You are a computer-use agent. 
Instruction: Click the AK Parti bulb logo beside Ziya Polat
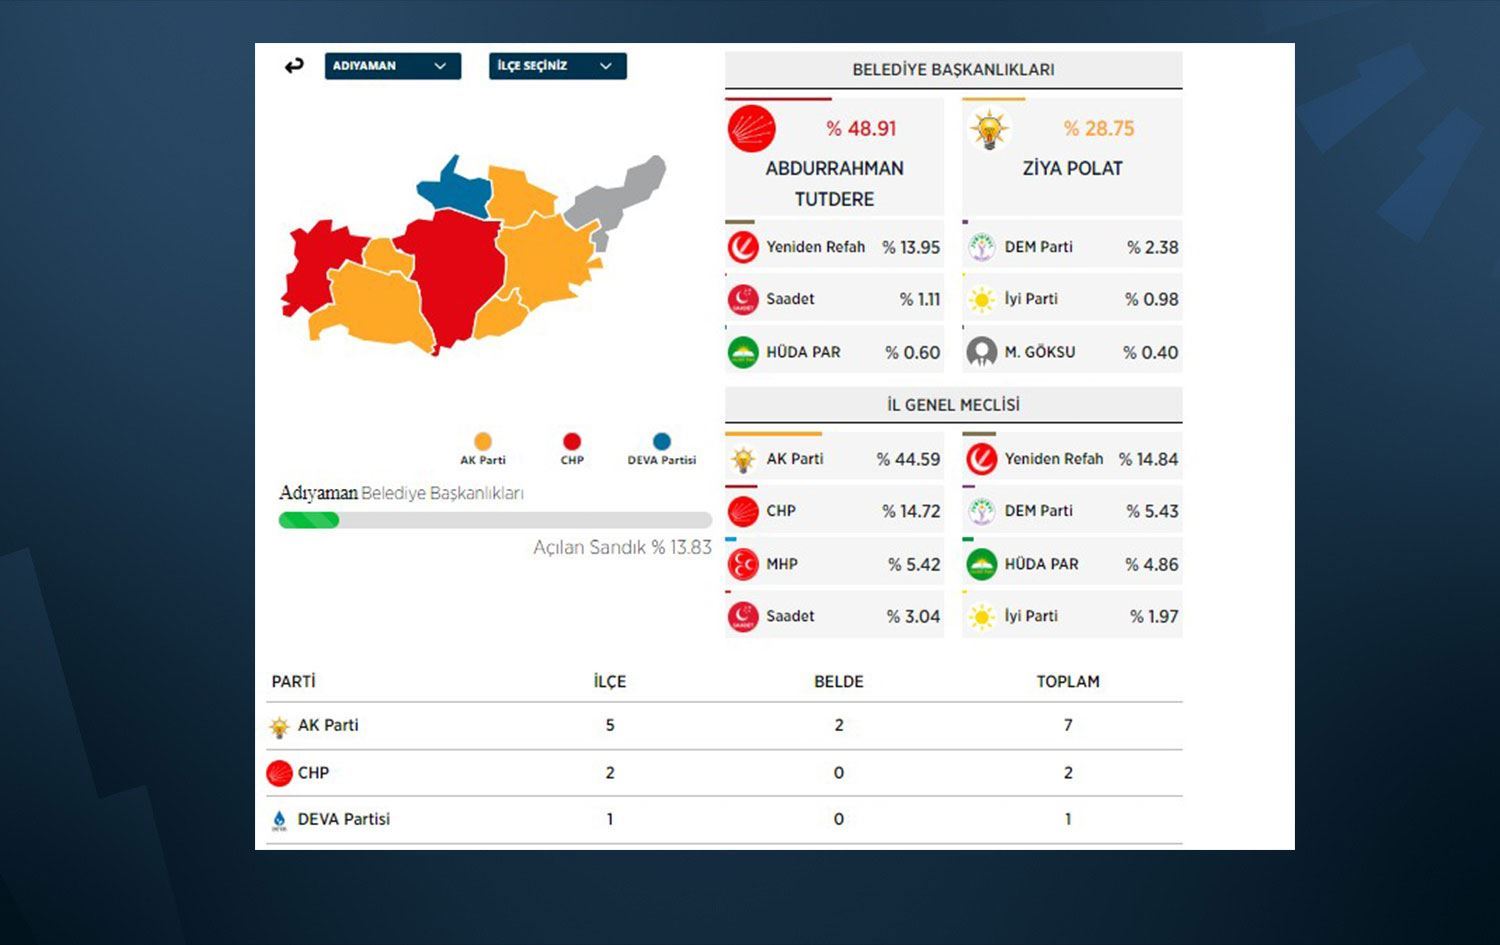coord(989,130)
